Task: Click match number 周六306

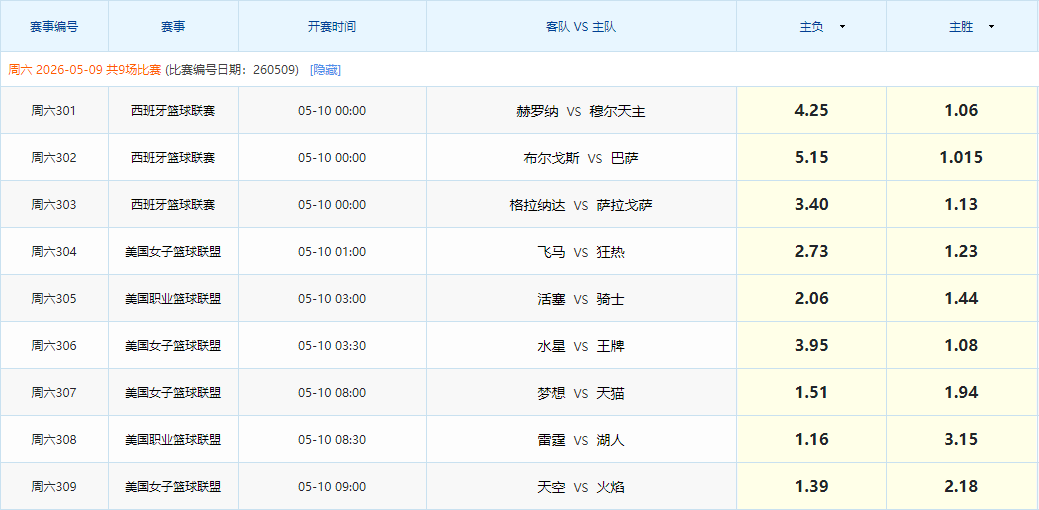Action: point(54,346)
